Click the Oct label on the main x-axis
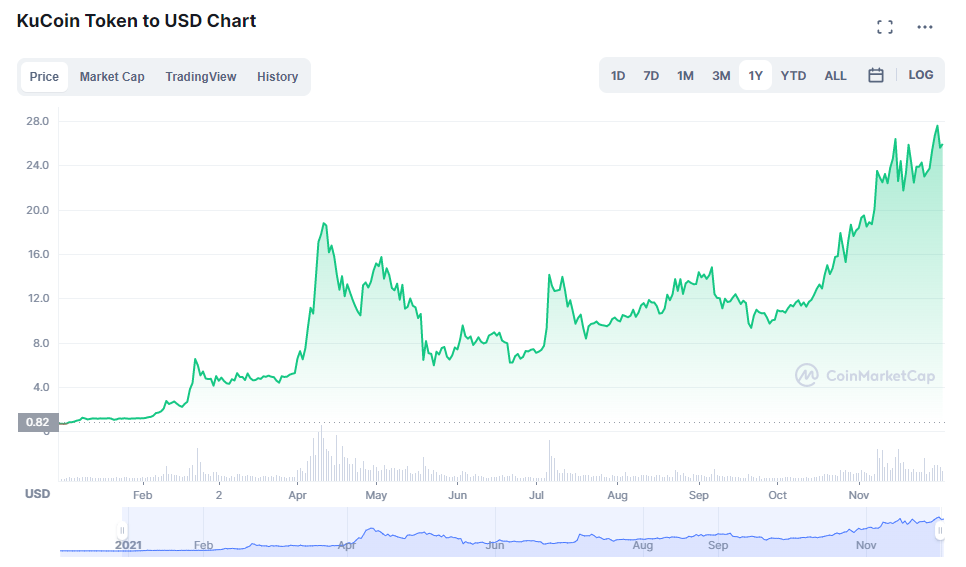The image size is (966, 567). click(x=777, y=495)
